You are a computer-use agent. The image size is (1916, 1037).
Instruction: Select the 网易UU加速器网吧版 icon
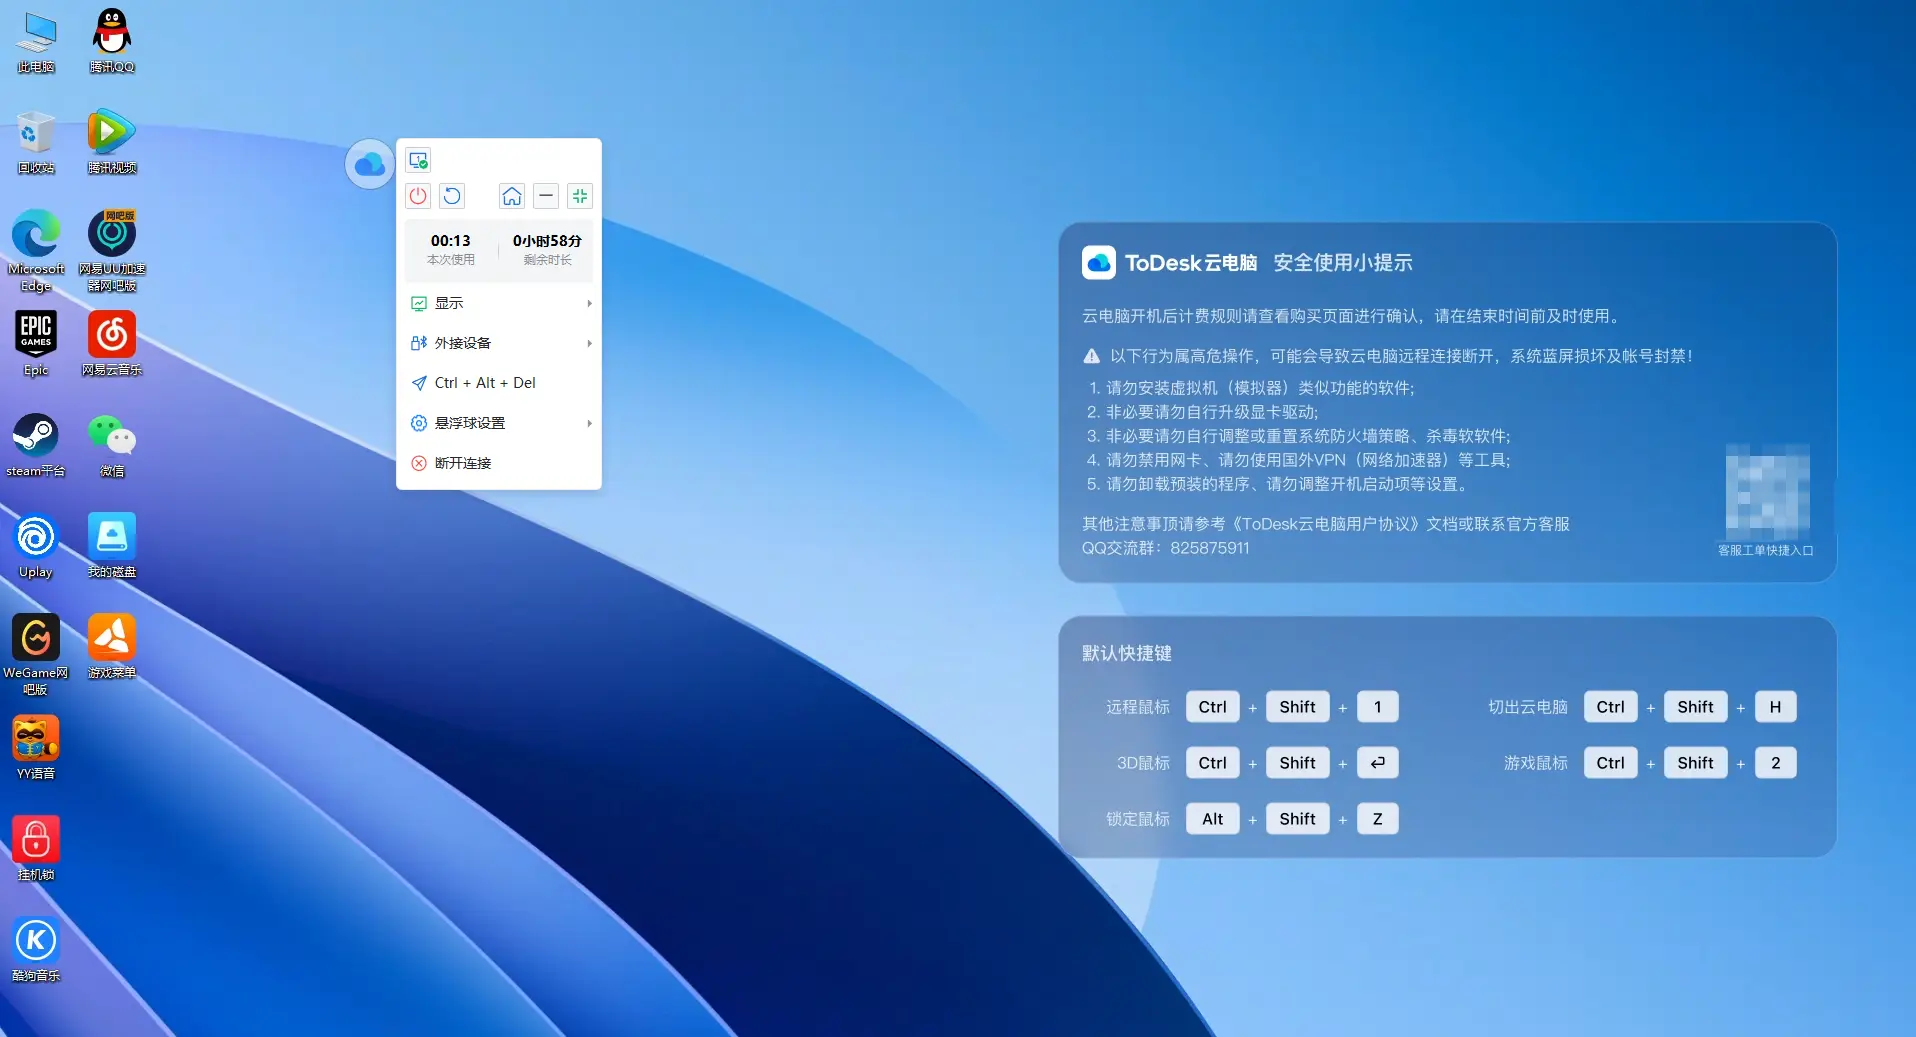(112, 251)
